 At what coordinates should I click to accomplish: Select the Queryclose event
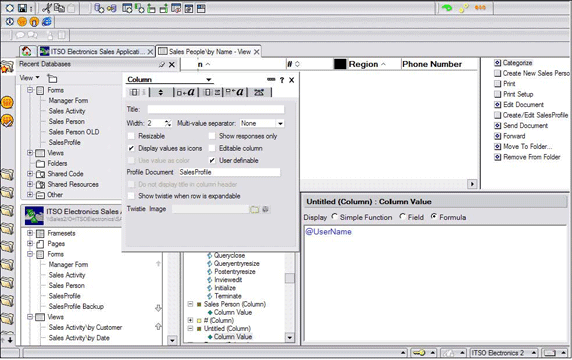(229, 255)
